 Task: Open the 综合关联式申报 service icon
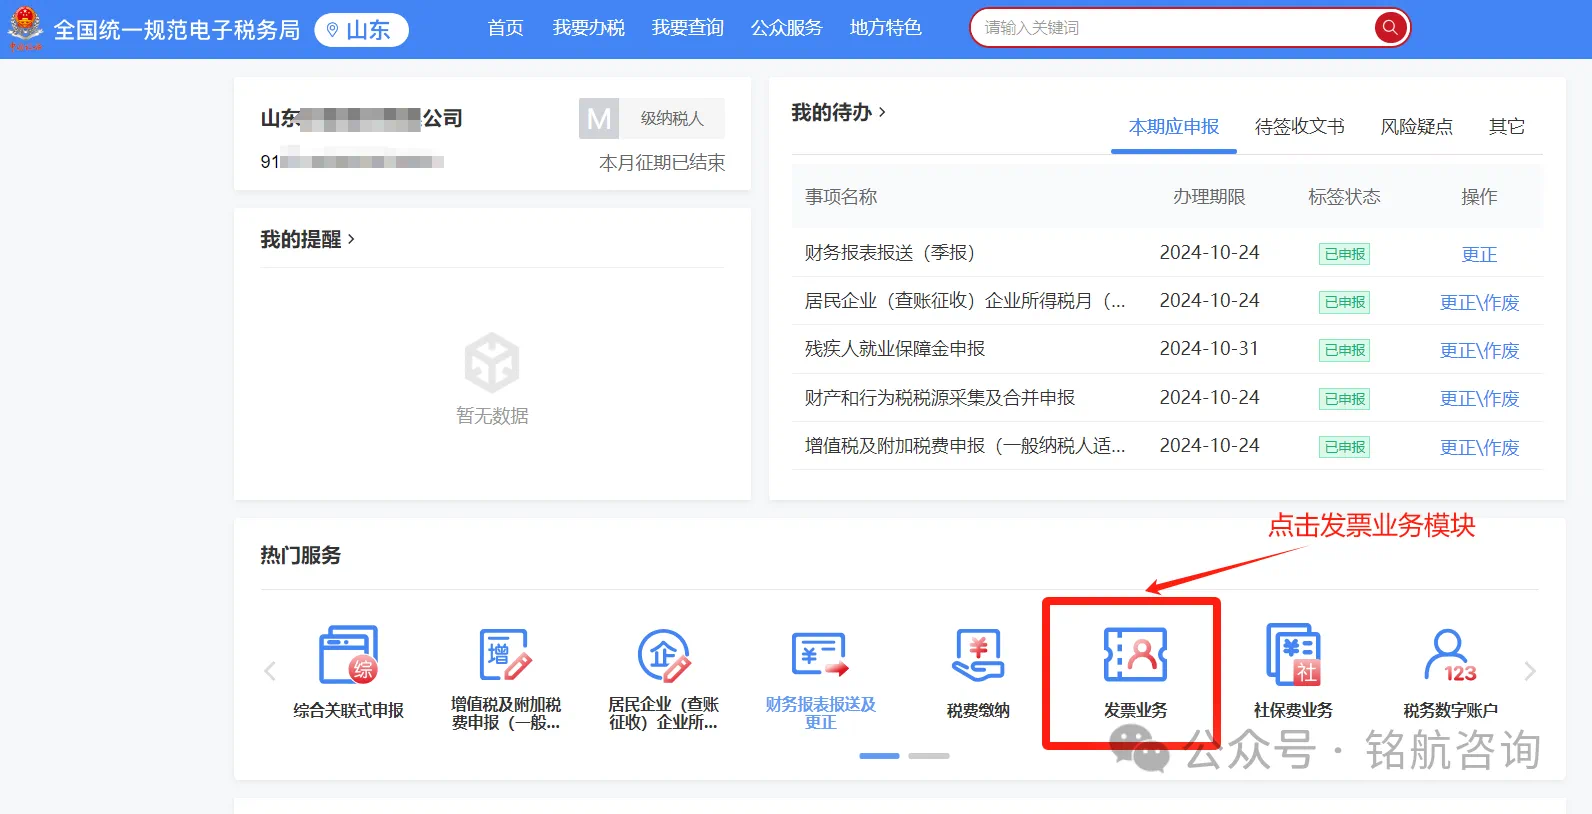(348, 656)
